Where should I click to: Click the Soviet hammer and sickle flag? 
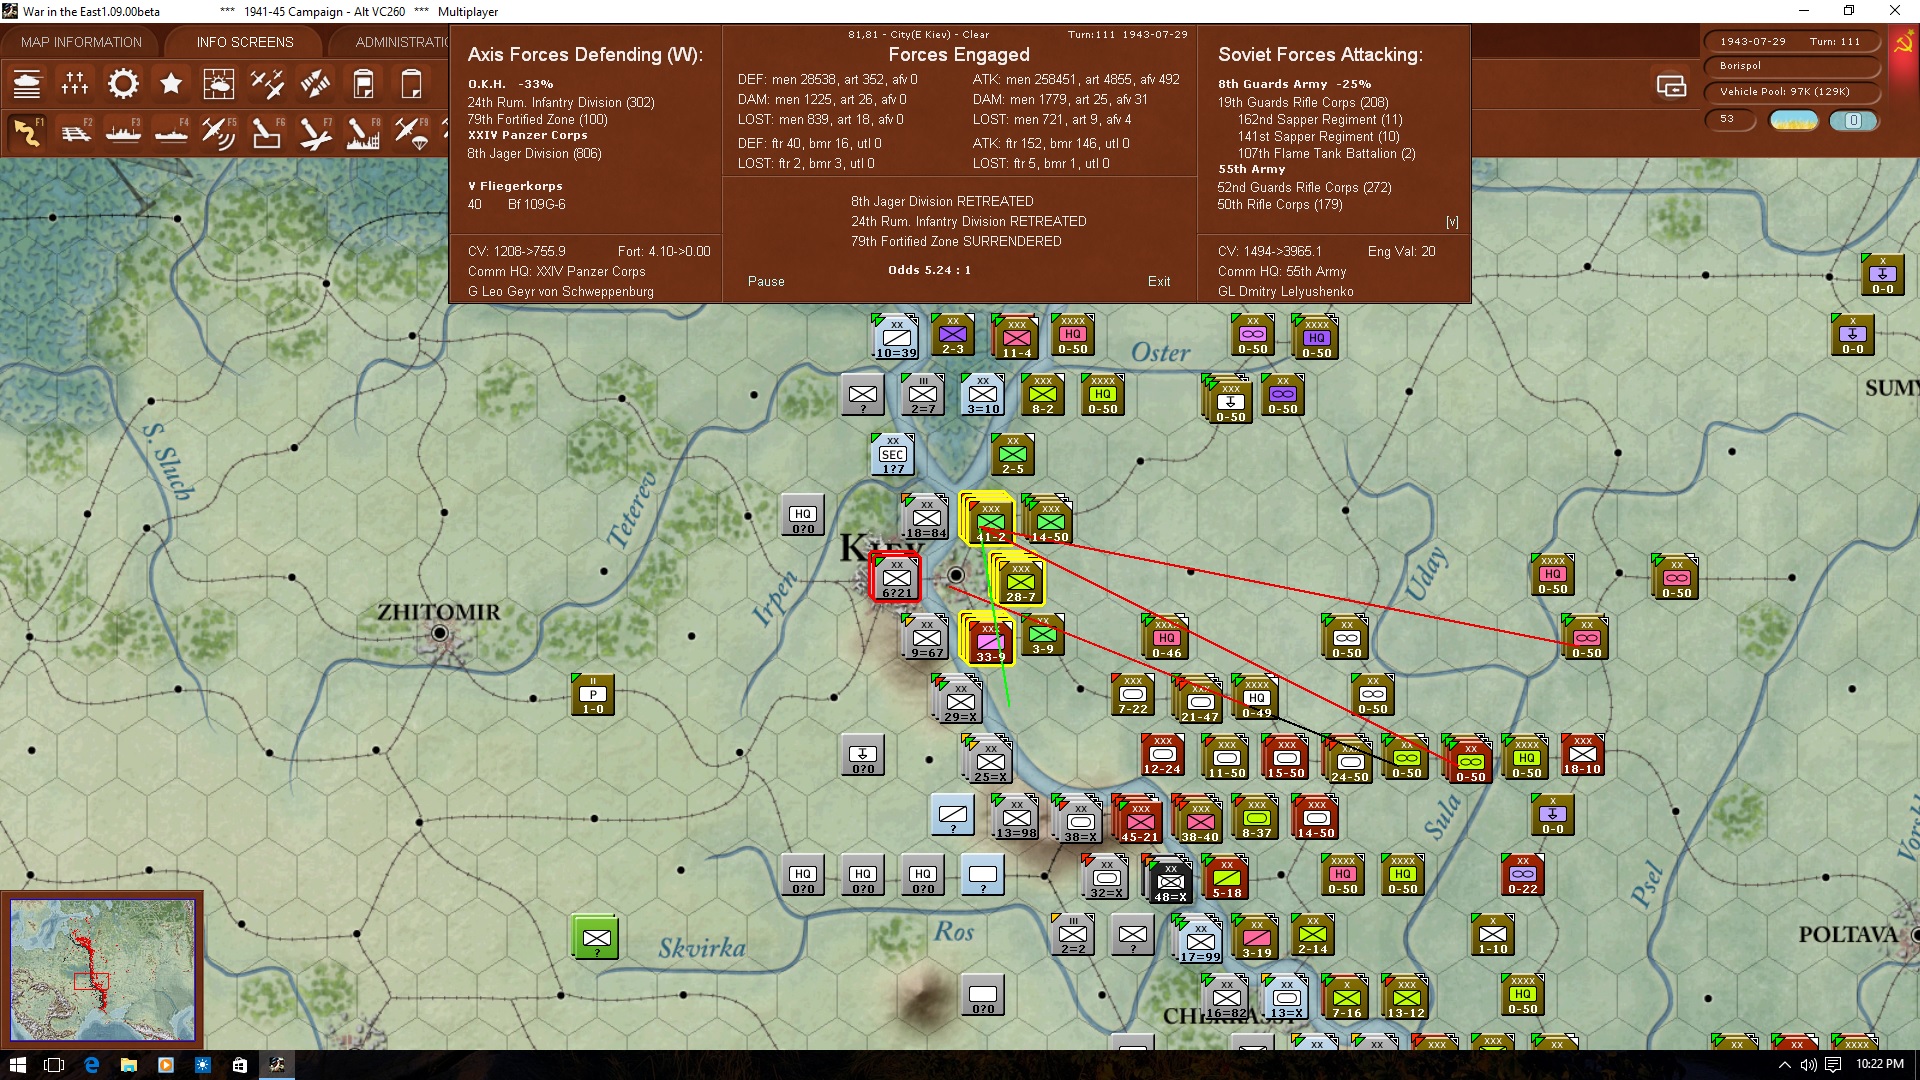(x=1903, y=43)
